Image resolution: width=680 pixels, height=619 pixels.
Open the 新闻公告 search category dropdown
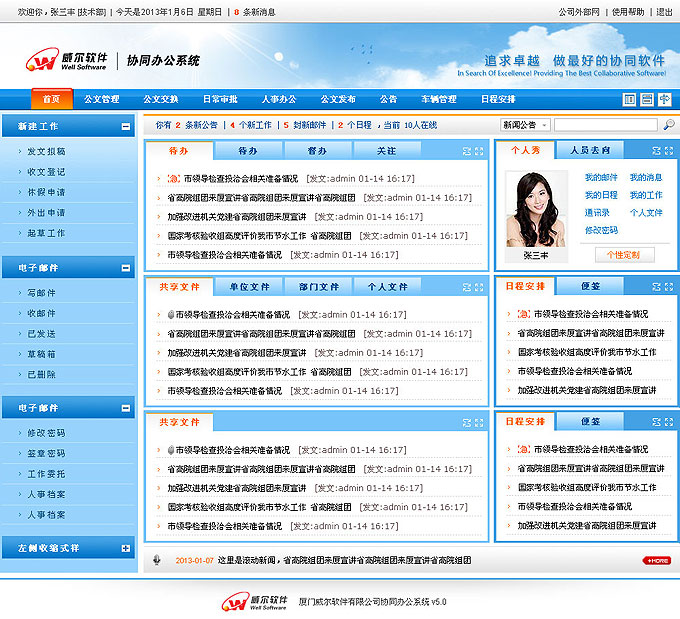tap(525, 125)
